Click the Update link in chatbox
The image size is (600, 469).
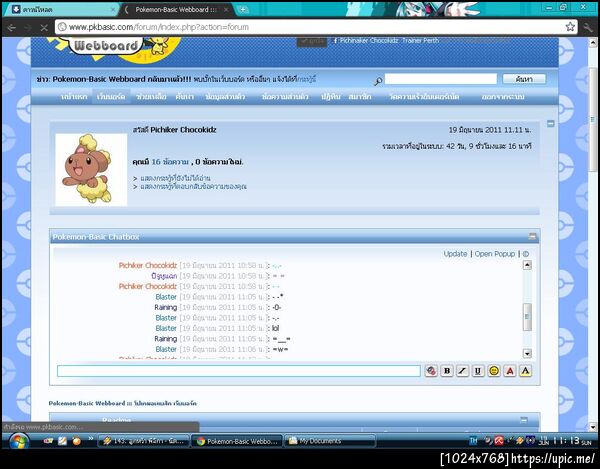(455, 254)
